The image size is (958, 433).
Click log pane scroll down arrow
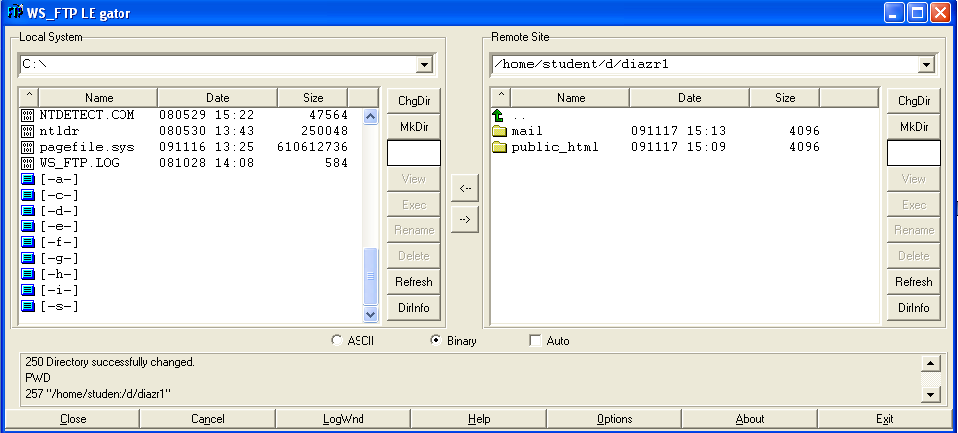[930, 395]
